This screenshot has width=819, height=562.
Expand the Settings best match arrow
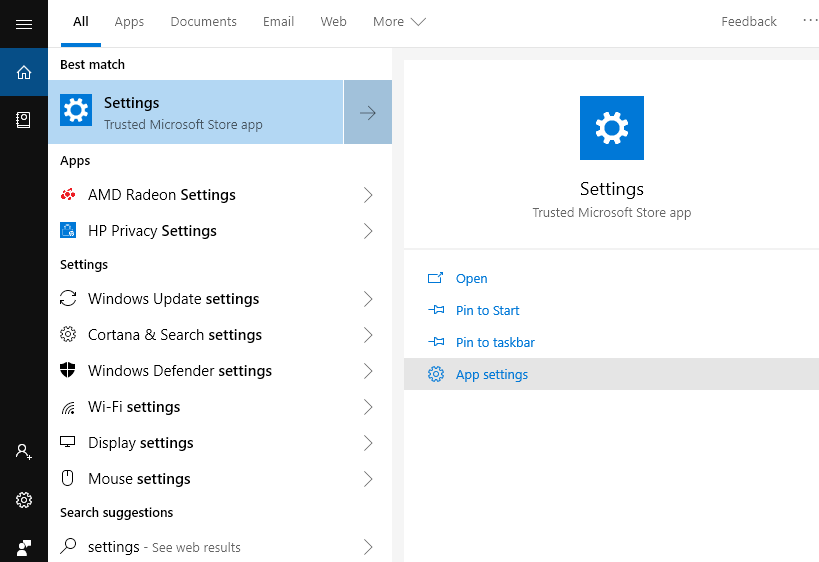point(368,113)
